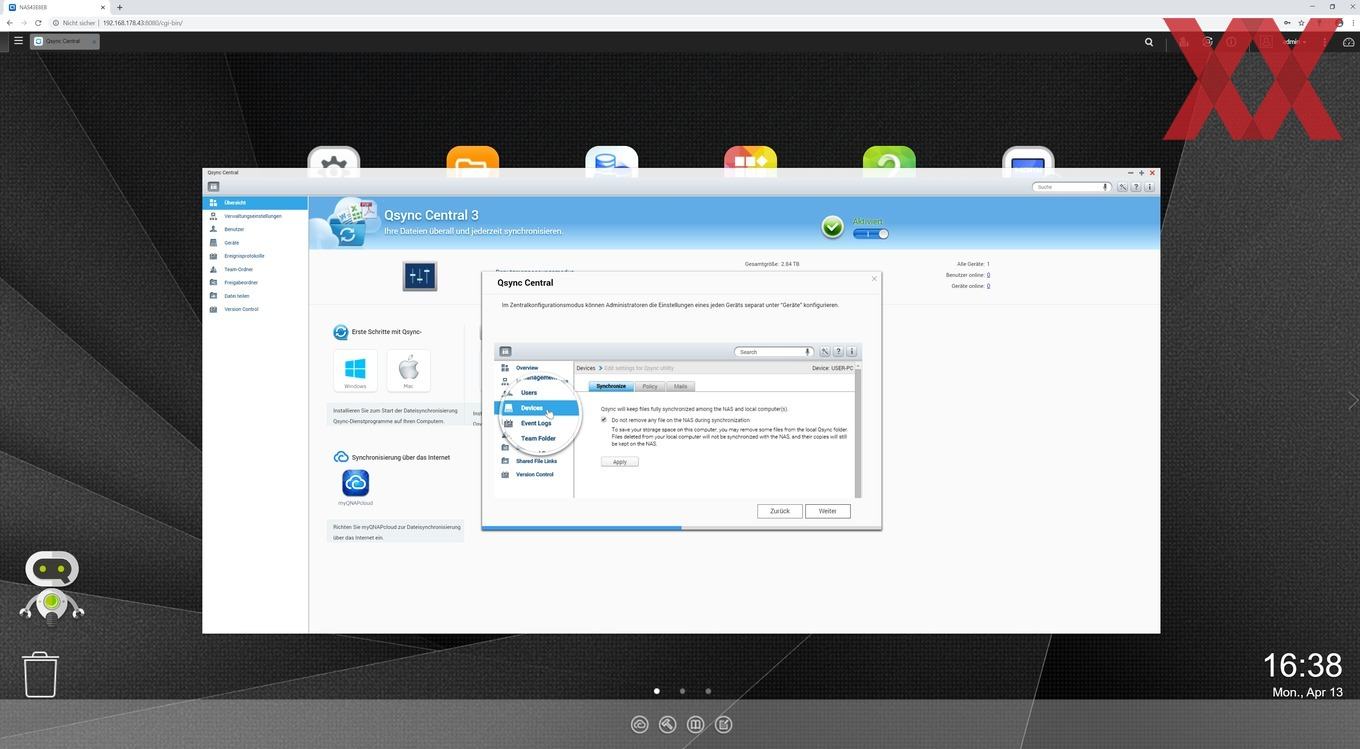Go to the second desktop page dot

point(682,691)
